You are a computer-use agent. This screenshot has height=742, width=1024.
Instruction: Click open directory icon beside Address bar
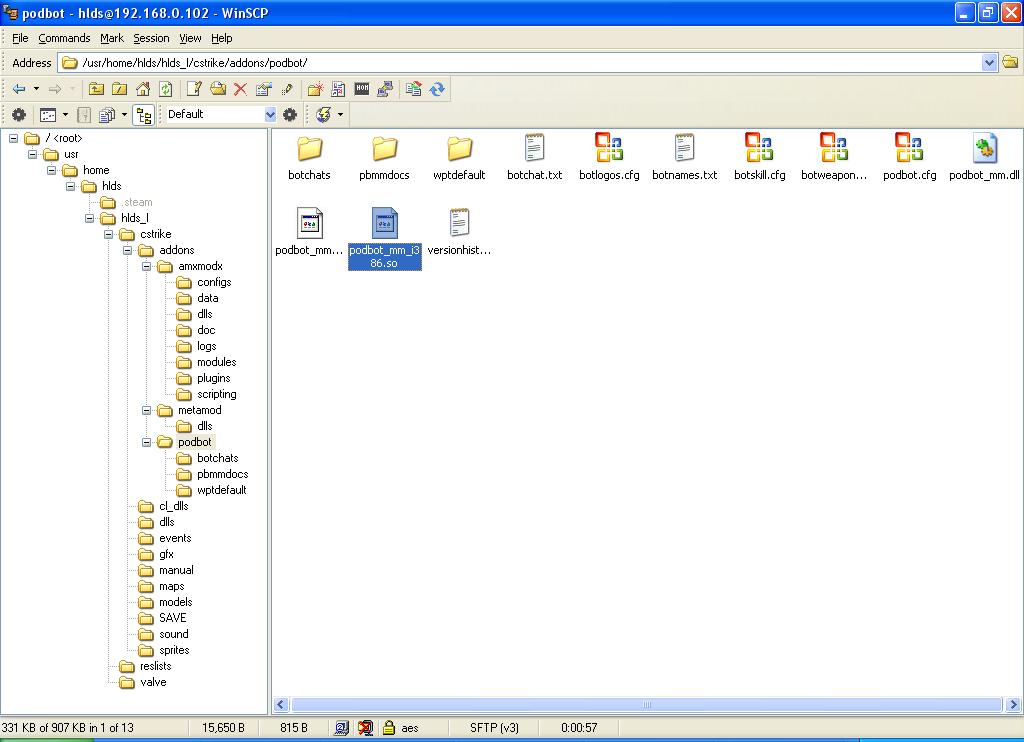click(1010, 62)
